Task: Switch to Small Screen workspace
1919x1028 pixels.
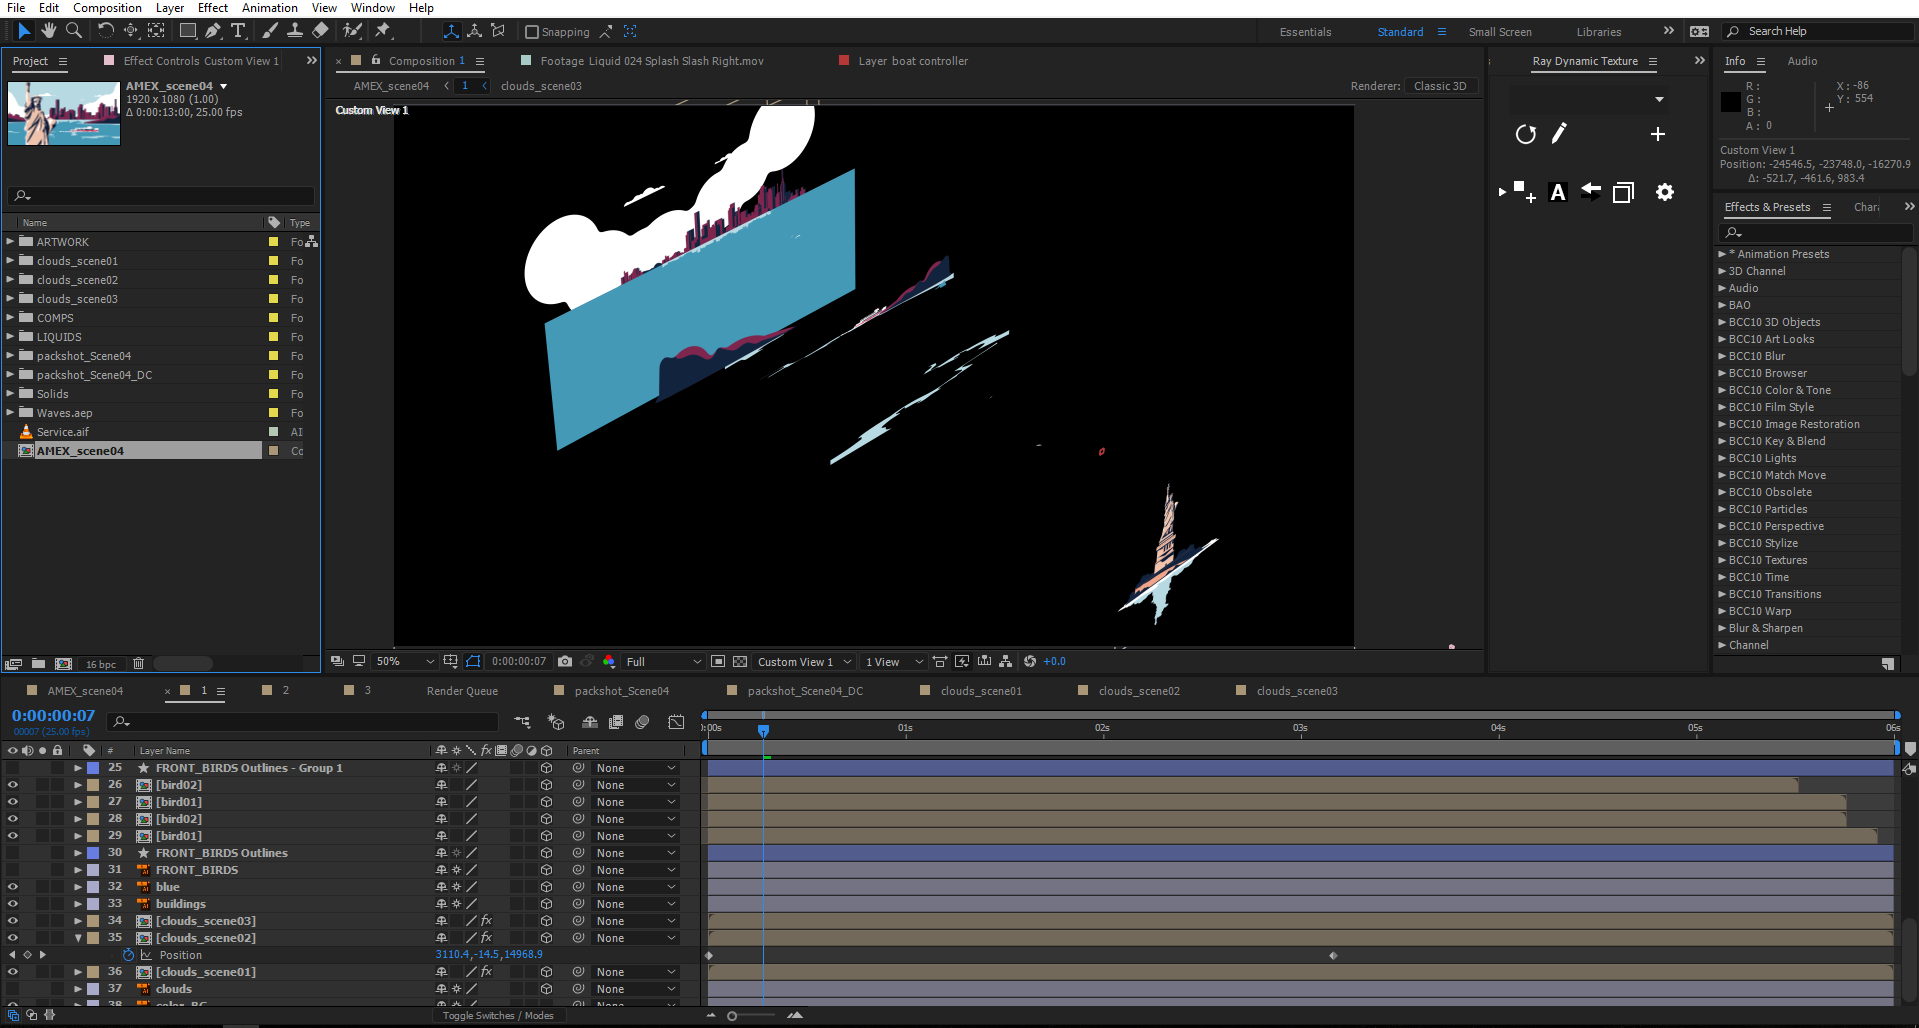Action: 1499,32
